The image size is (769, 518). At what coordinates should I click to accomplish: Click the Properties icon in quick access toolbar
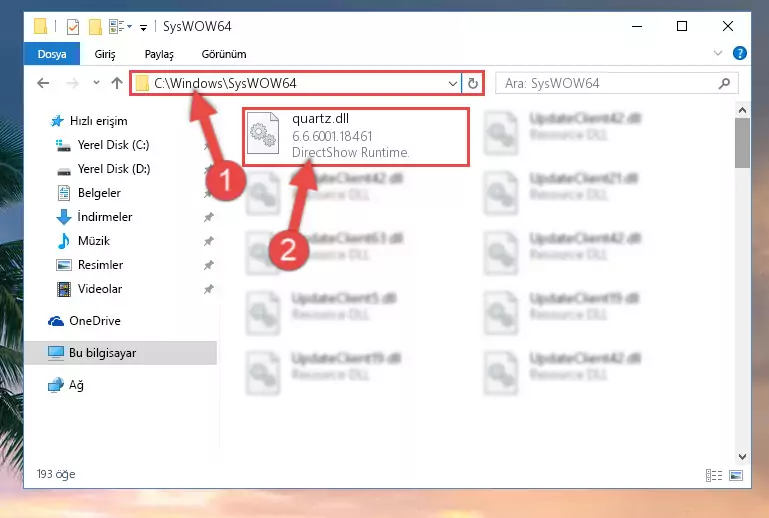73,26
